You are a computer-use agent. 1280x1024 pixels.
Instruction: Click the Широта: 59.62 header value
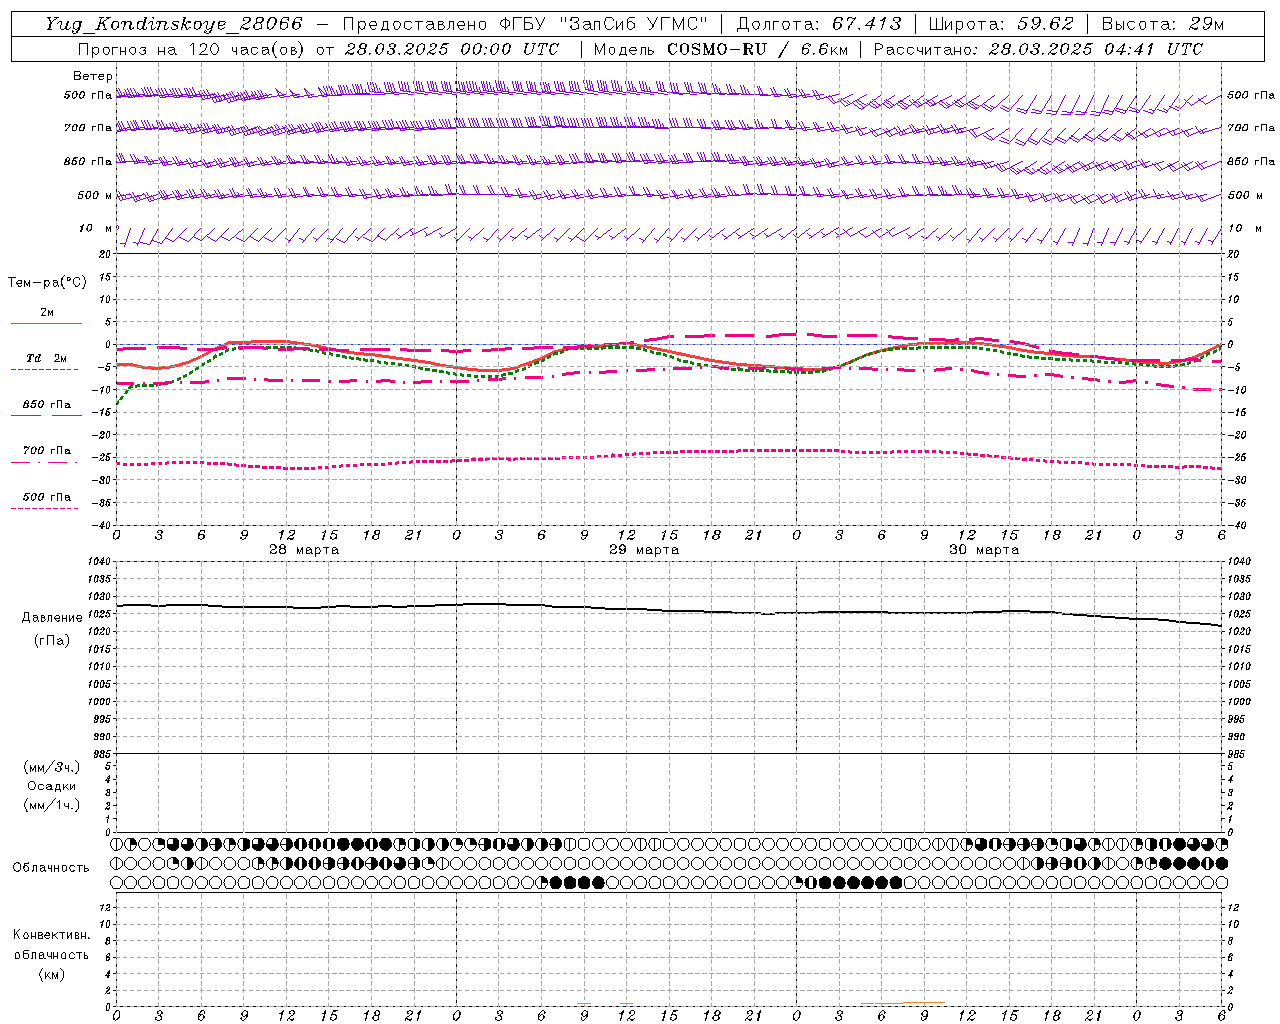point(1001,24)
